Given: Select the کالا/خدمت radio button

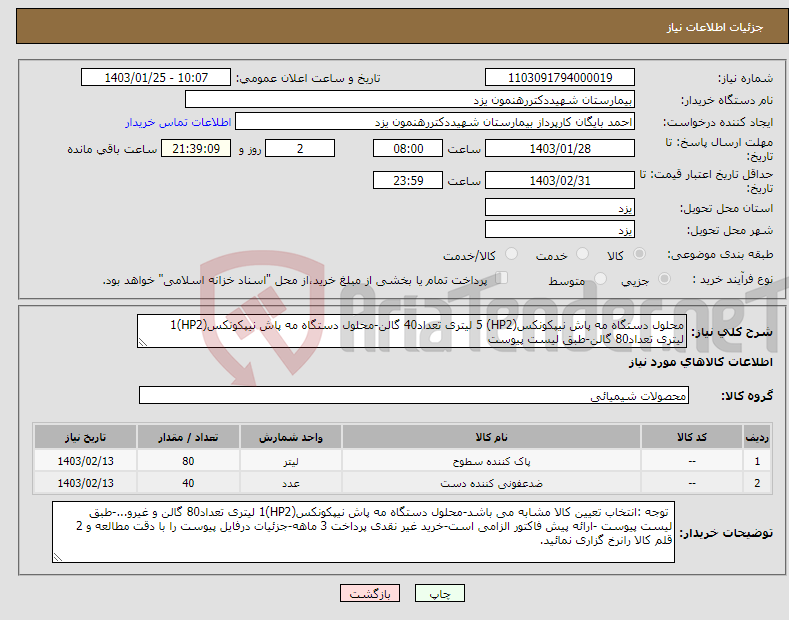Looking at the screenshot, I should coord(511,254).
